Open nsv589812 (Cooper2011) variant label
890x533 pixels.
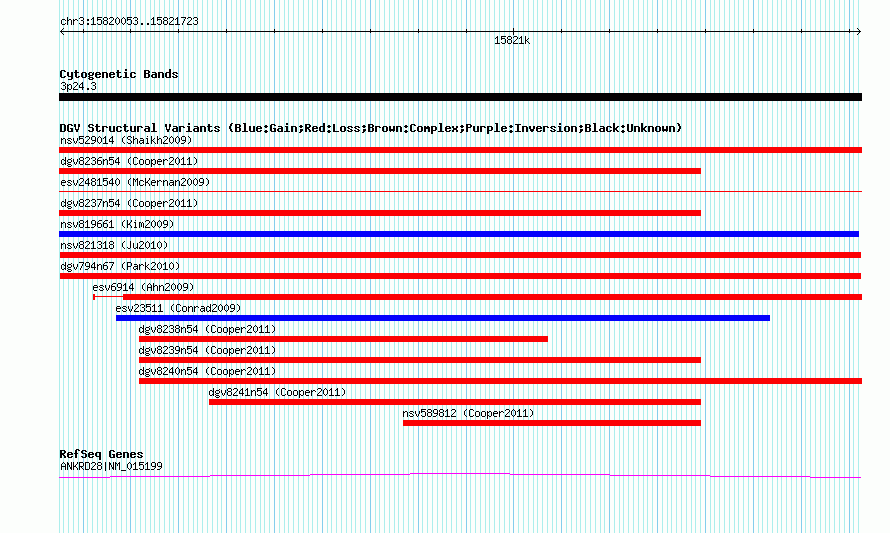click(468, 413)
